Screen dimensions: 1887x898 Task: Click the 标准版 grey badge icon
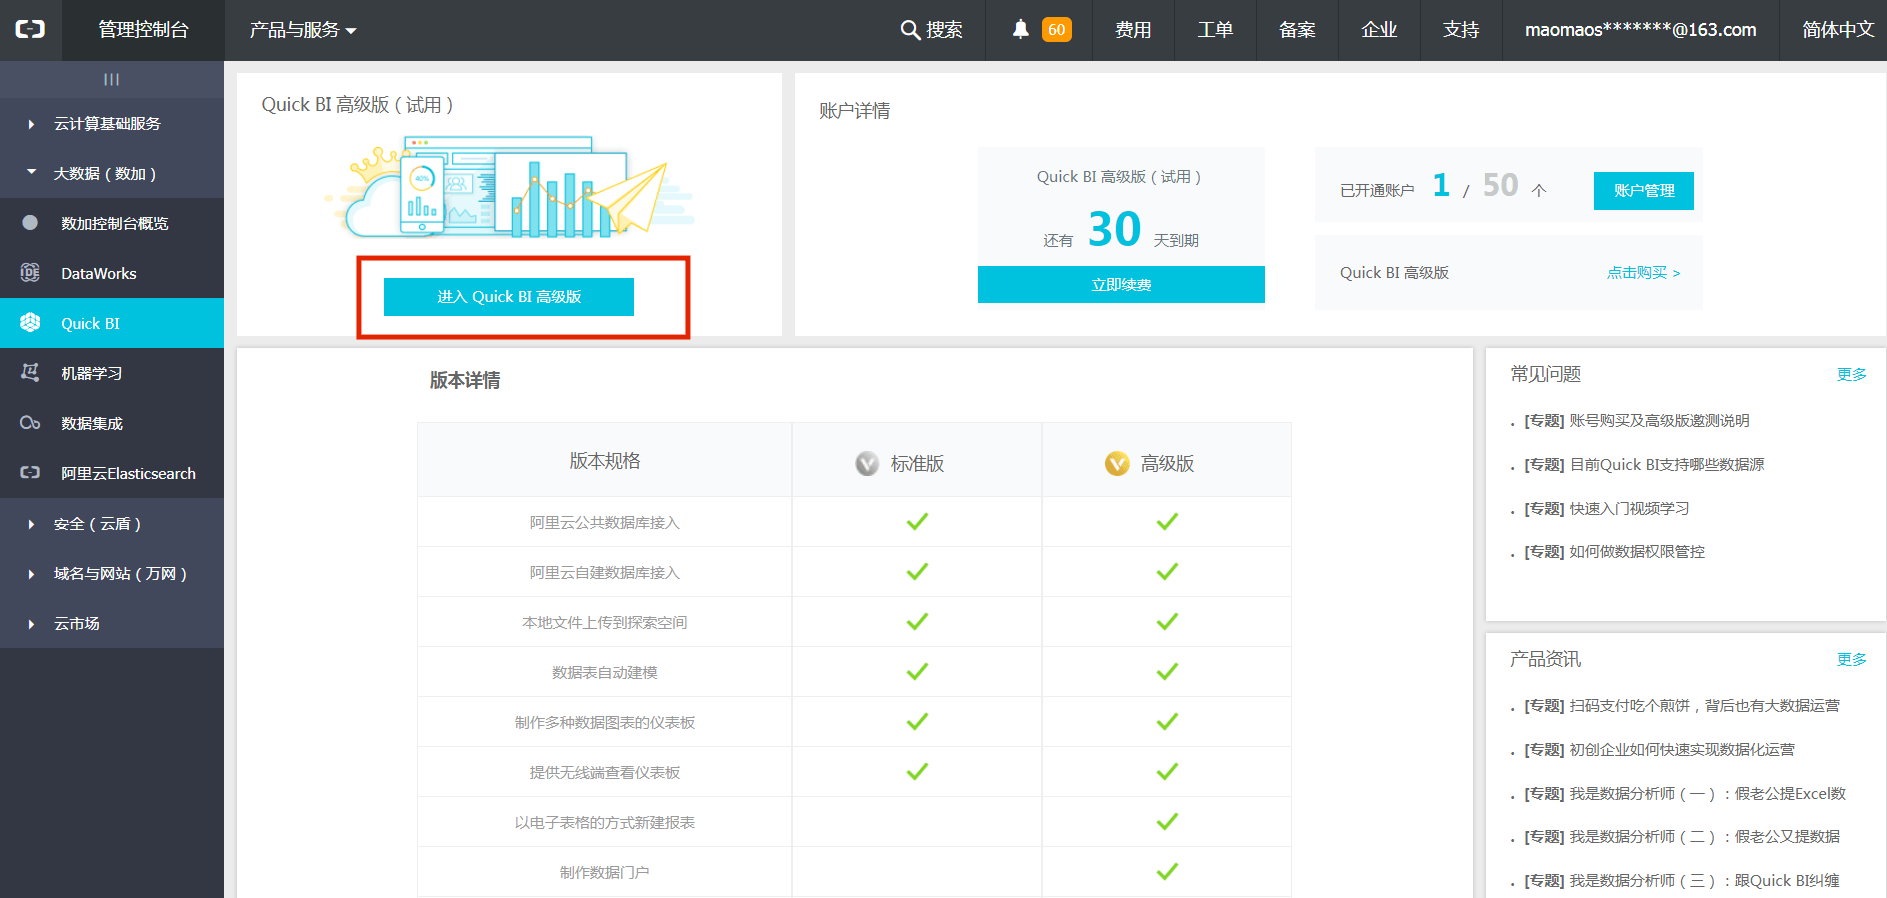pos(867,463)
